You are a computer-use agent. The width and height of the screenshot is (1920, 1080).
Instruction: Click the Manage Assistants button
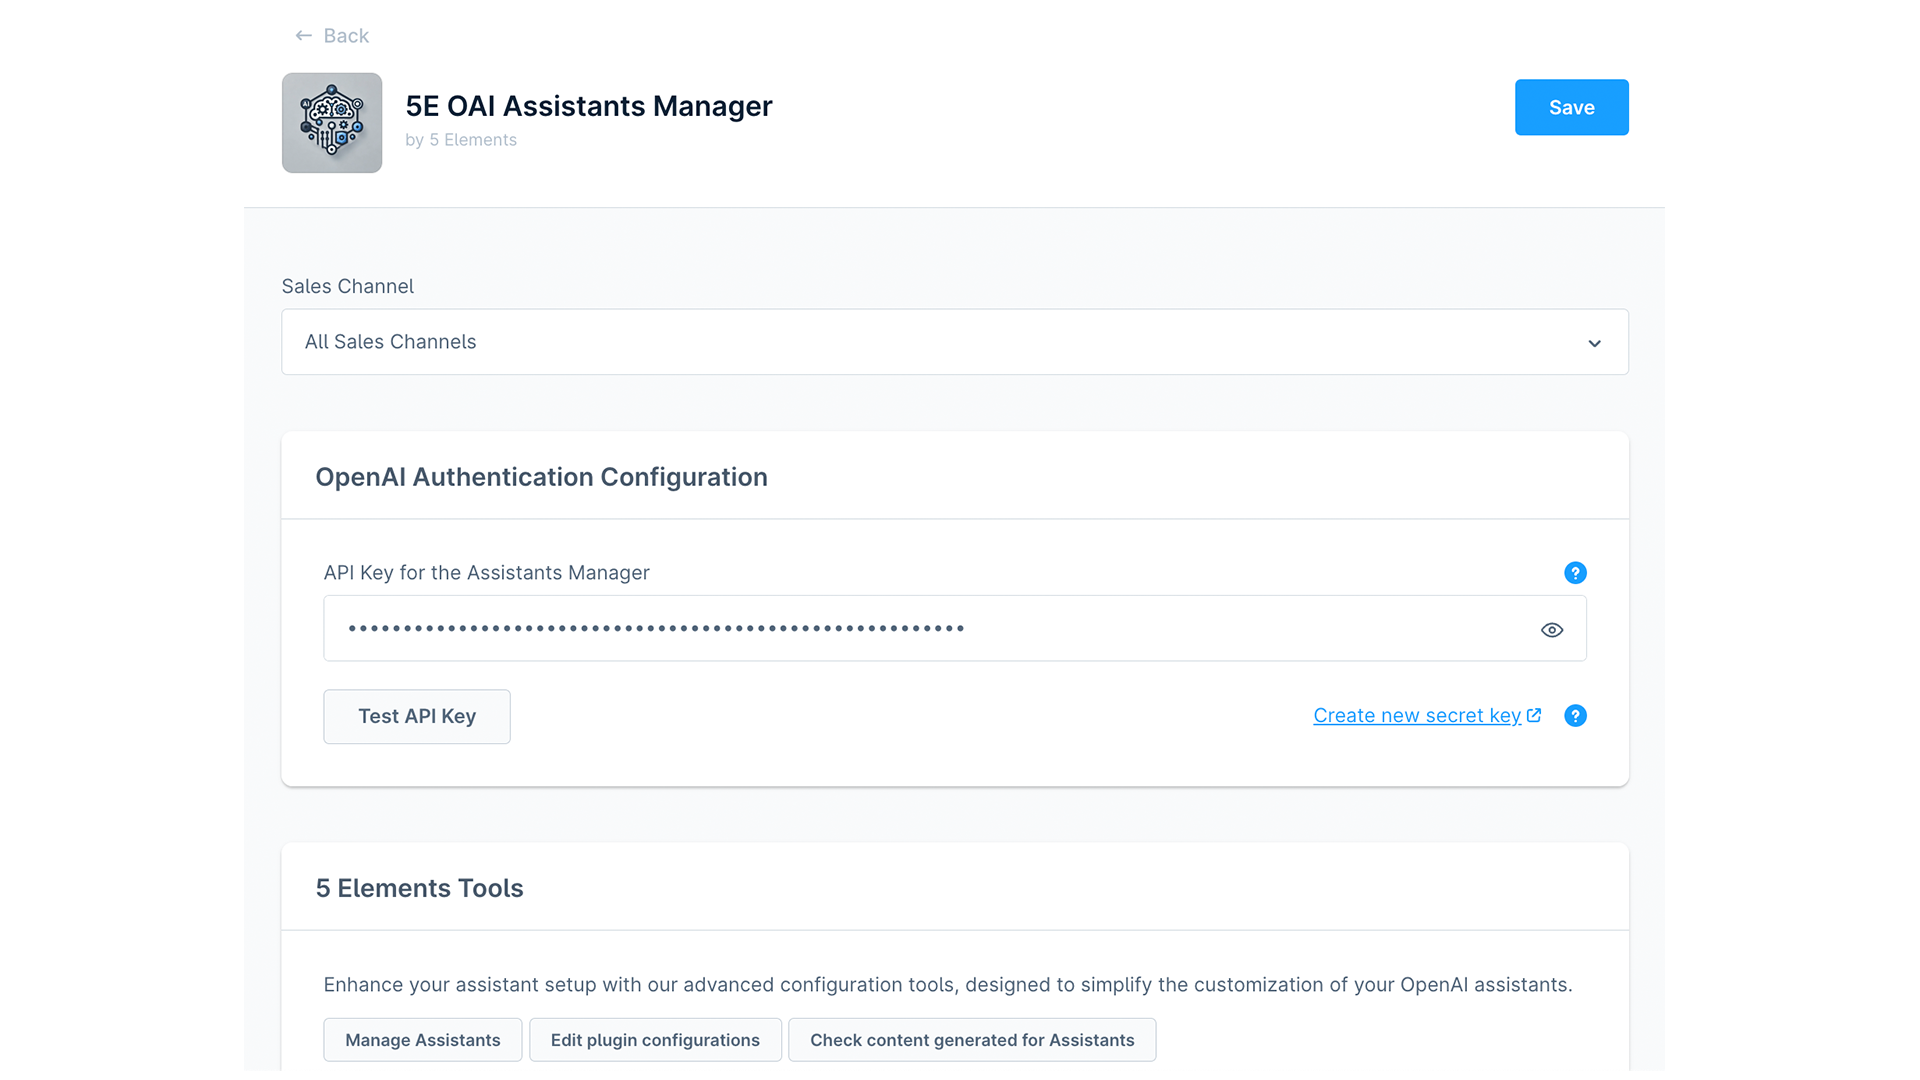click(x=423, y=1040)
